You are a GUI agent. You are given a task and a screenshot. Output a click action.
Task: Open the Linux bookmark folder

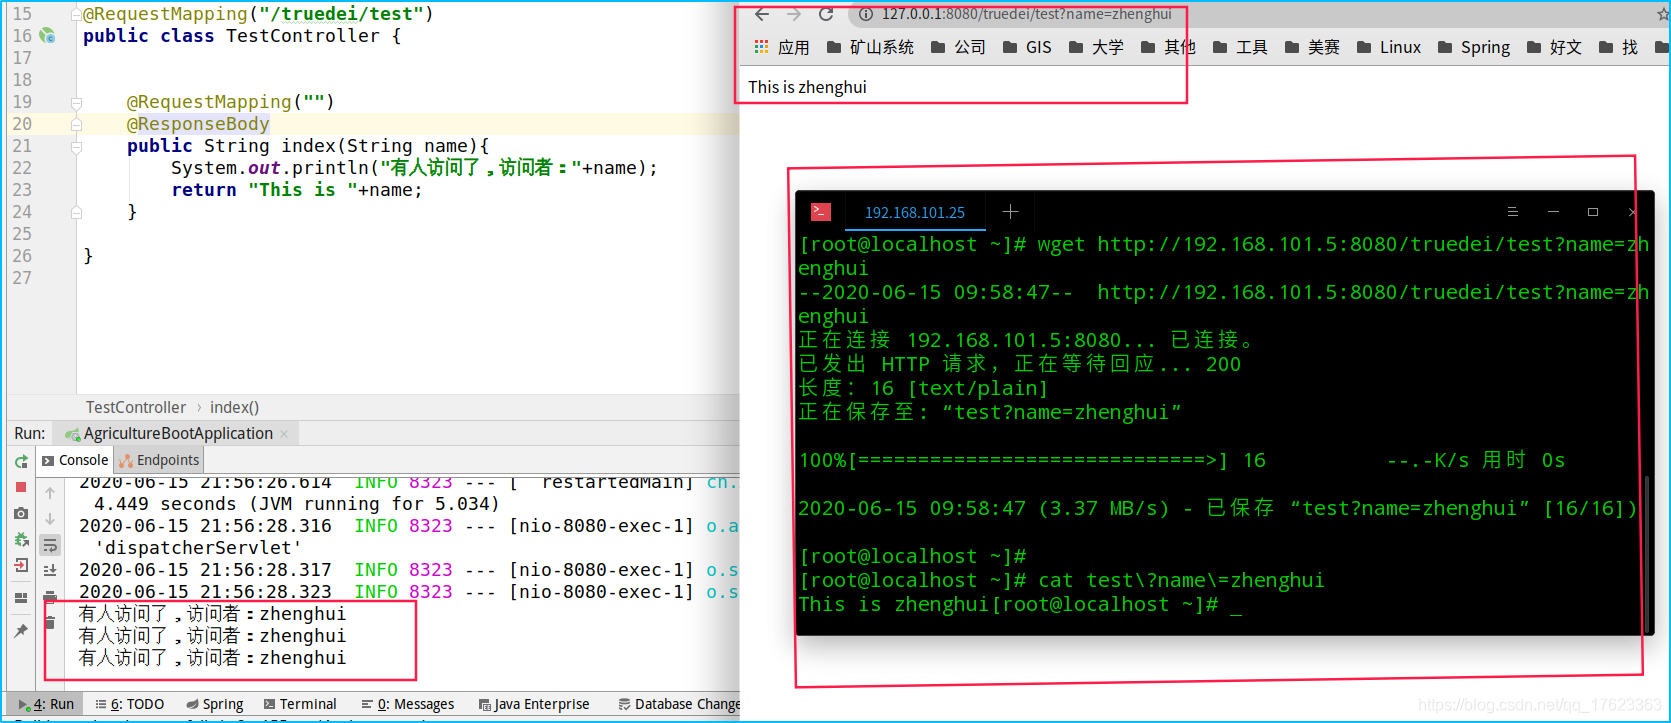1389,47
